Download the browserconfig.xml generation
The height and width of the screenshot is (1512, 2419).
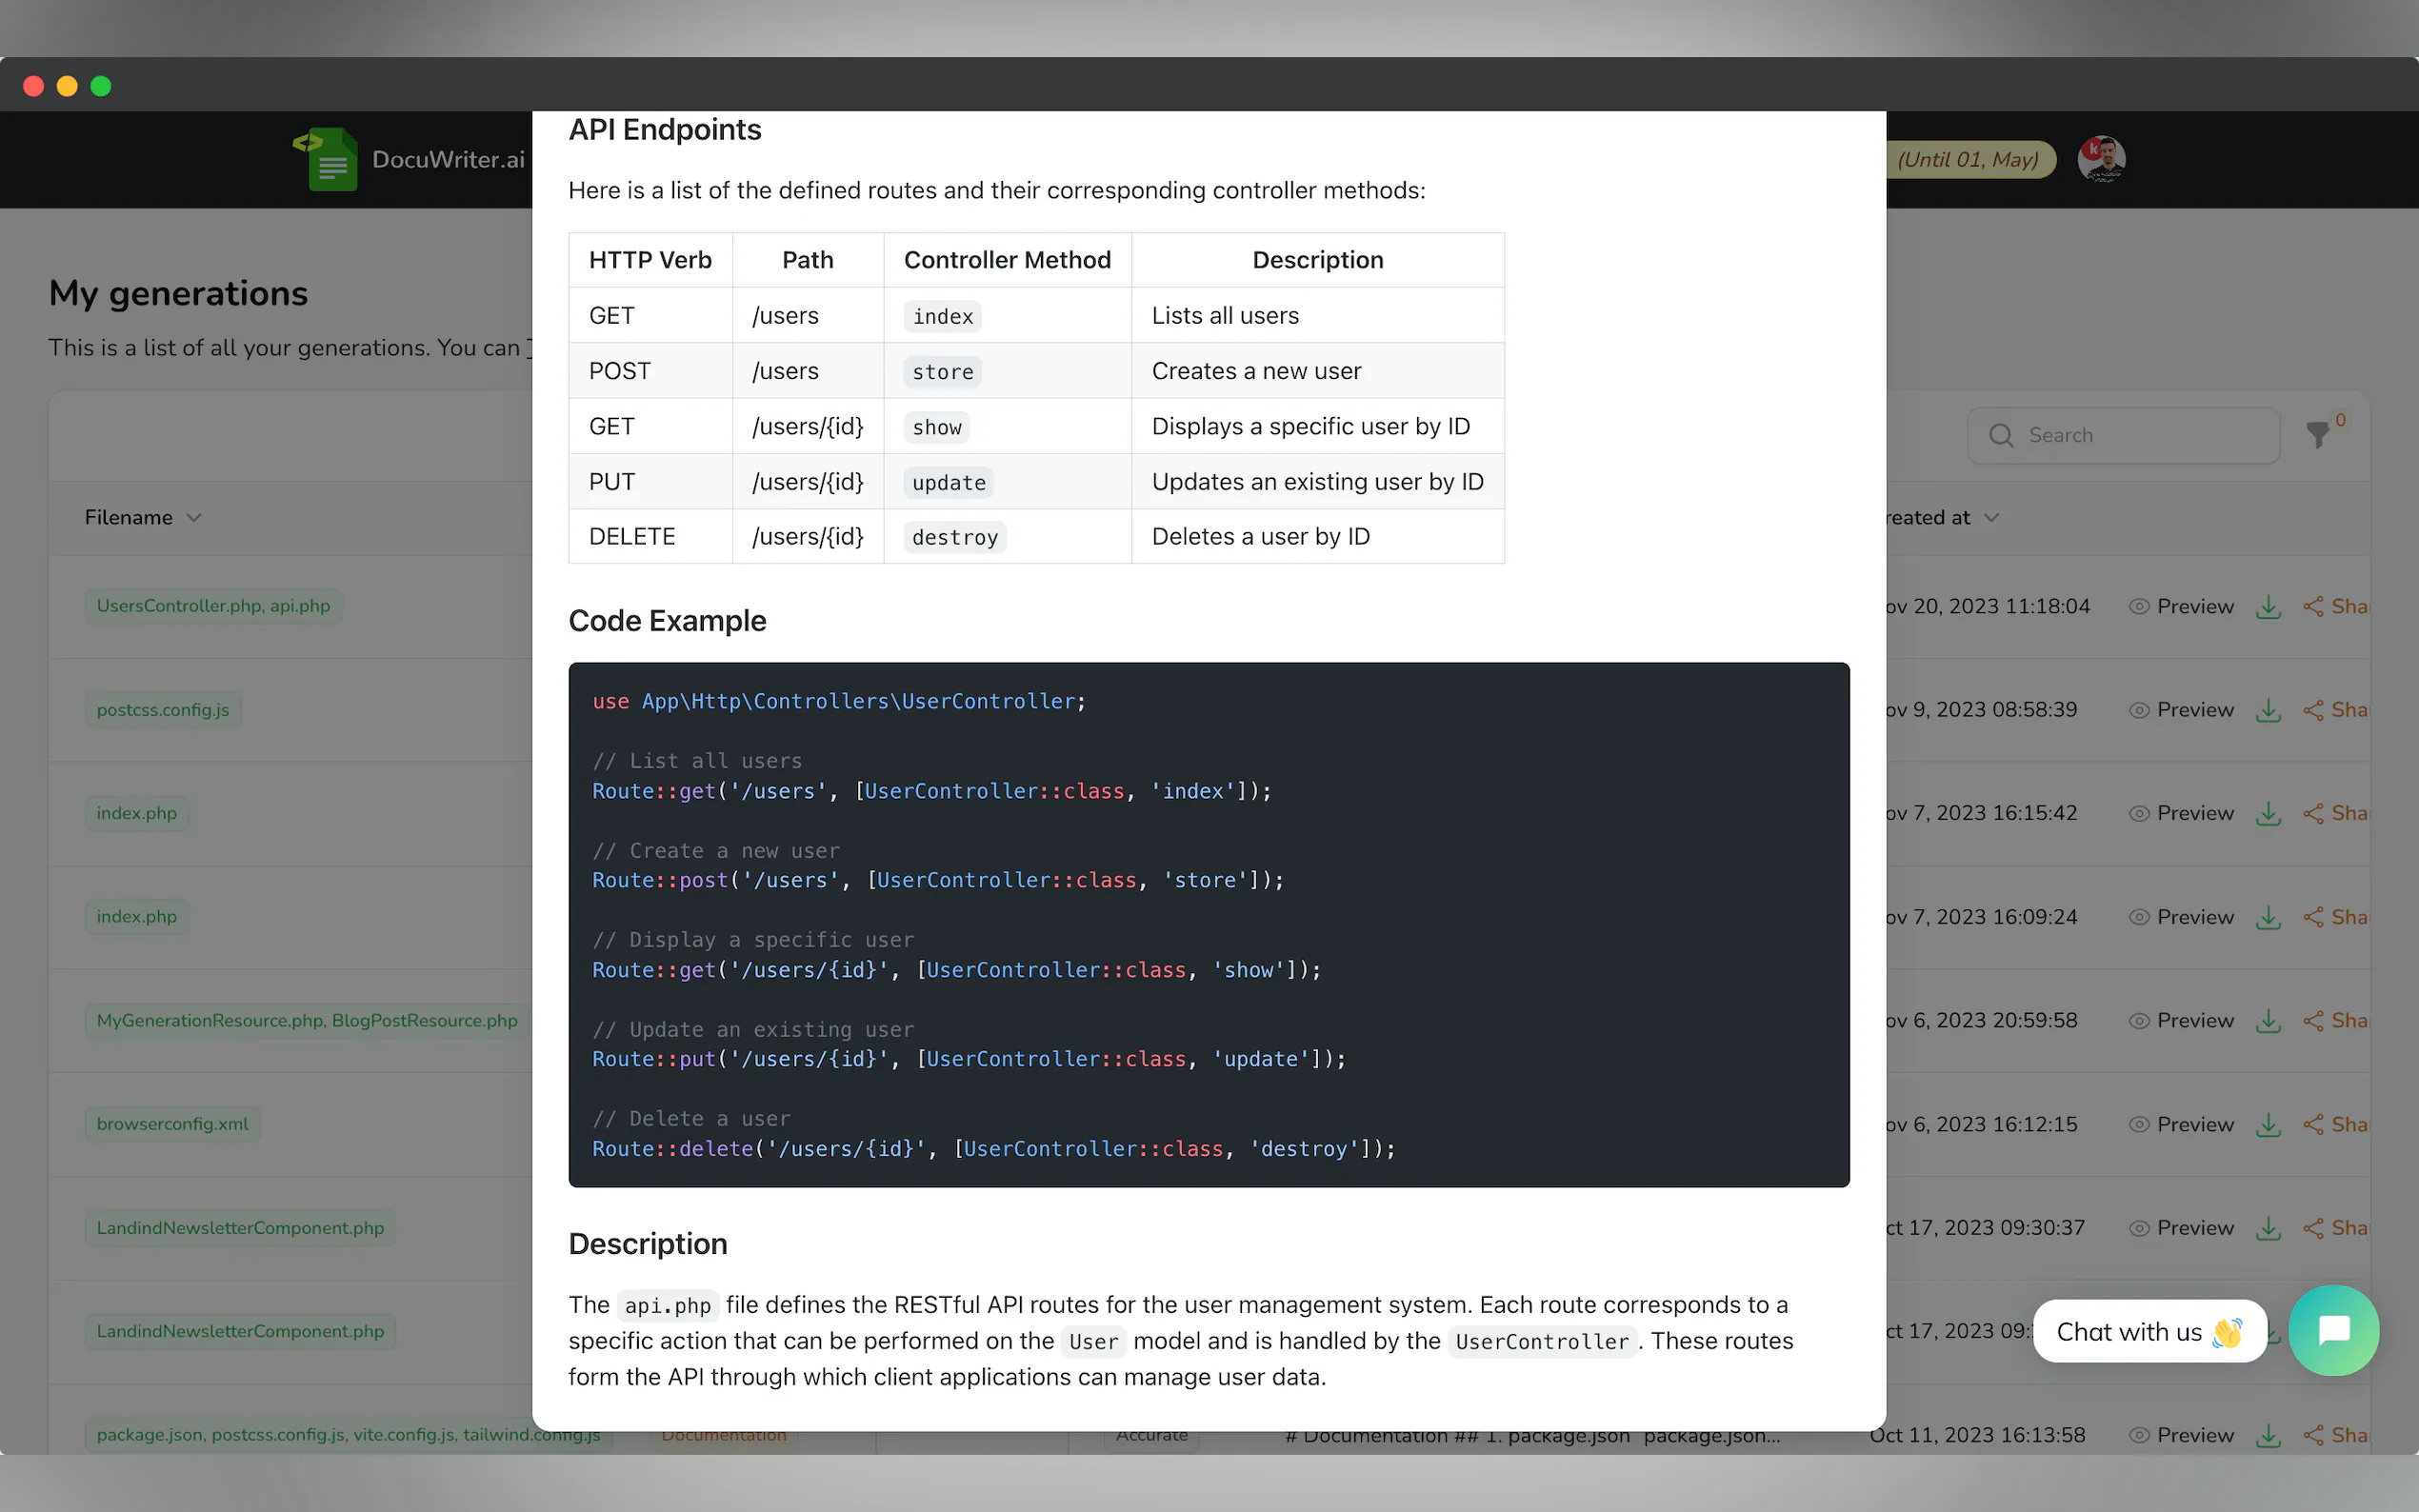pyautogui.click(x=2268, y=1124)
